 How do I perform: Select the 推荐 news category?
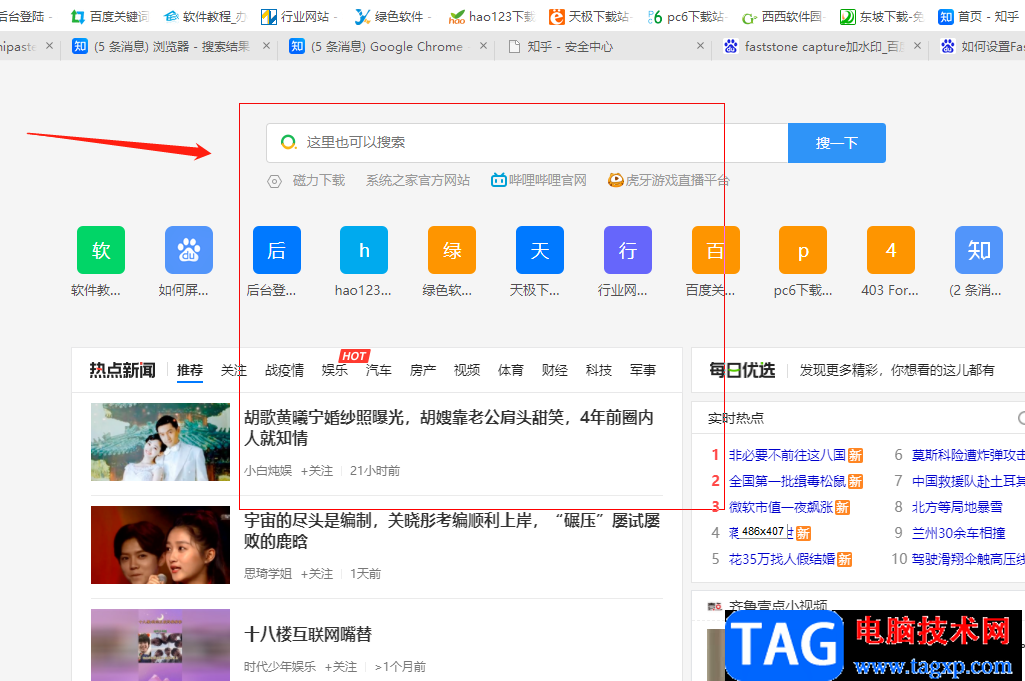click(190, 371)
